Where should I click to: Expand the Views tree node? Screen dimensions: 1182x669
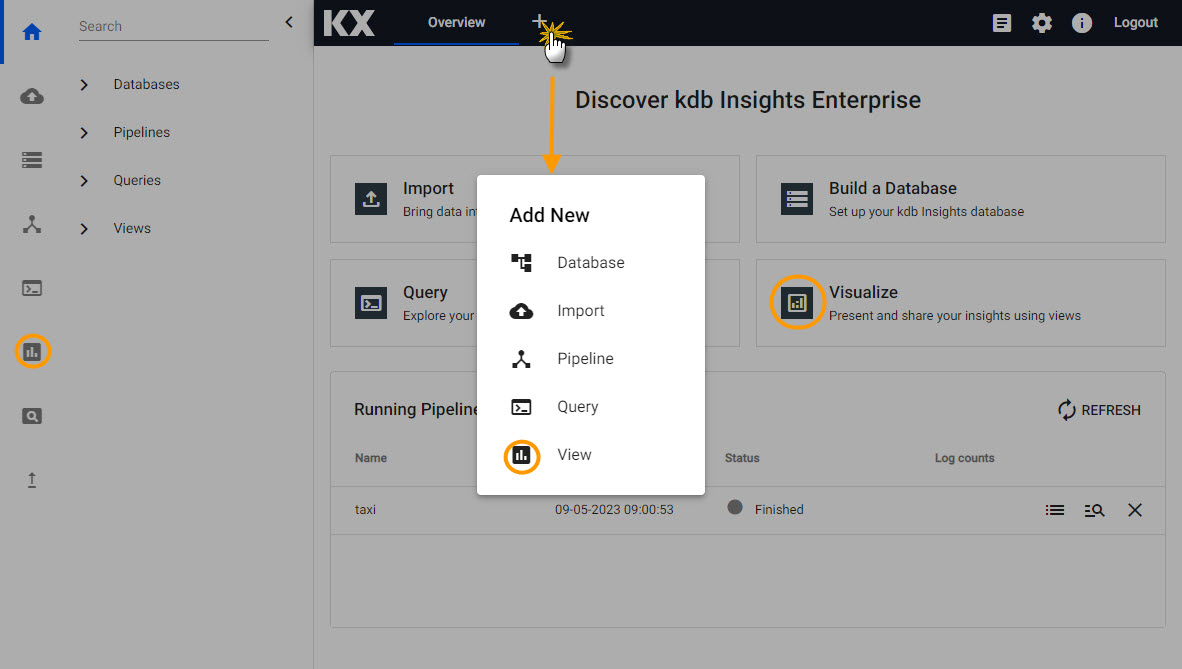point(84,229)
